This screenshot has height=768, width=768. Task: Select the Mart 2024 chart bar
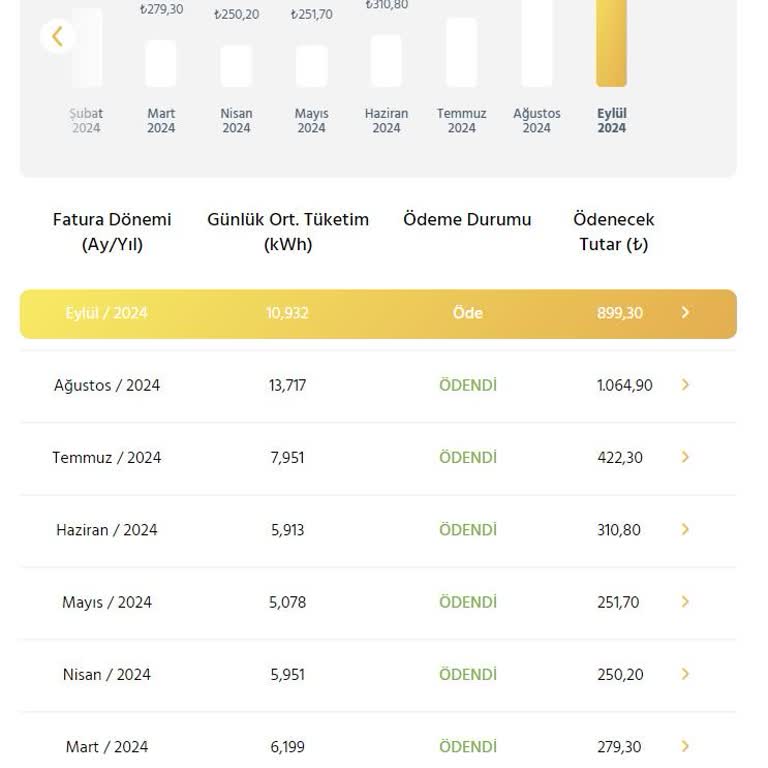(x=161, y=63)
